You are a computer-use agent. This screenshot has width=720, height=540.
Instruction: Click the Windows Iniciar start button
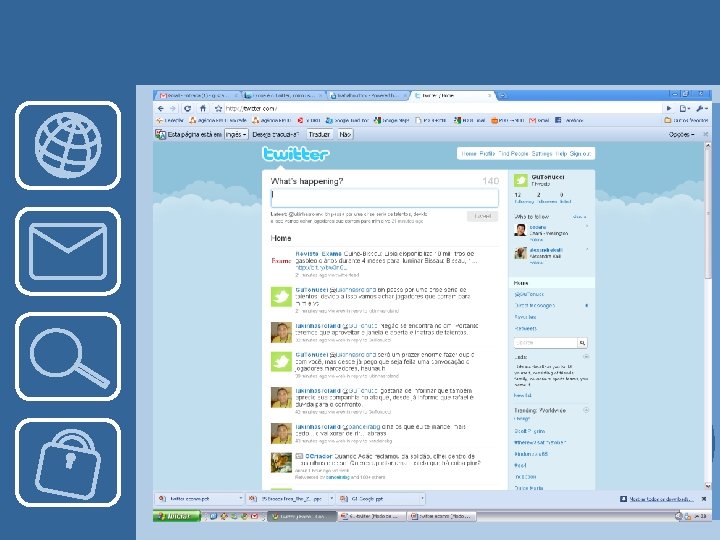[x=177, y=516]
